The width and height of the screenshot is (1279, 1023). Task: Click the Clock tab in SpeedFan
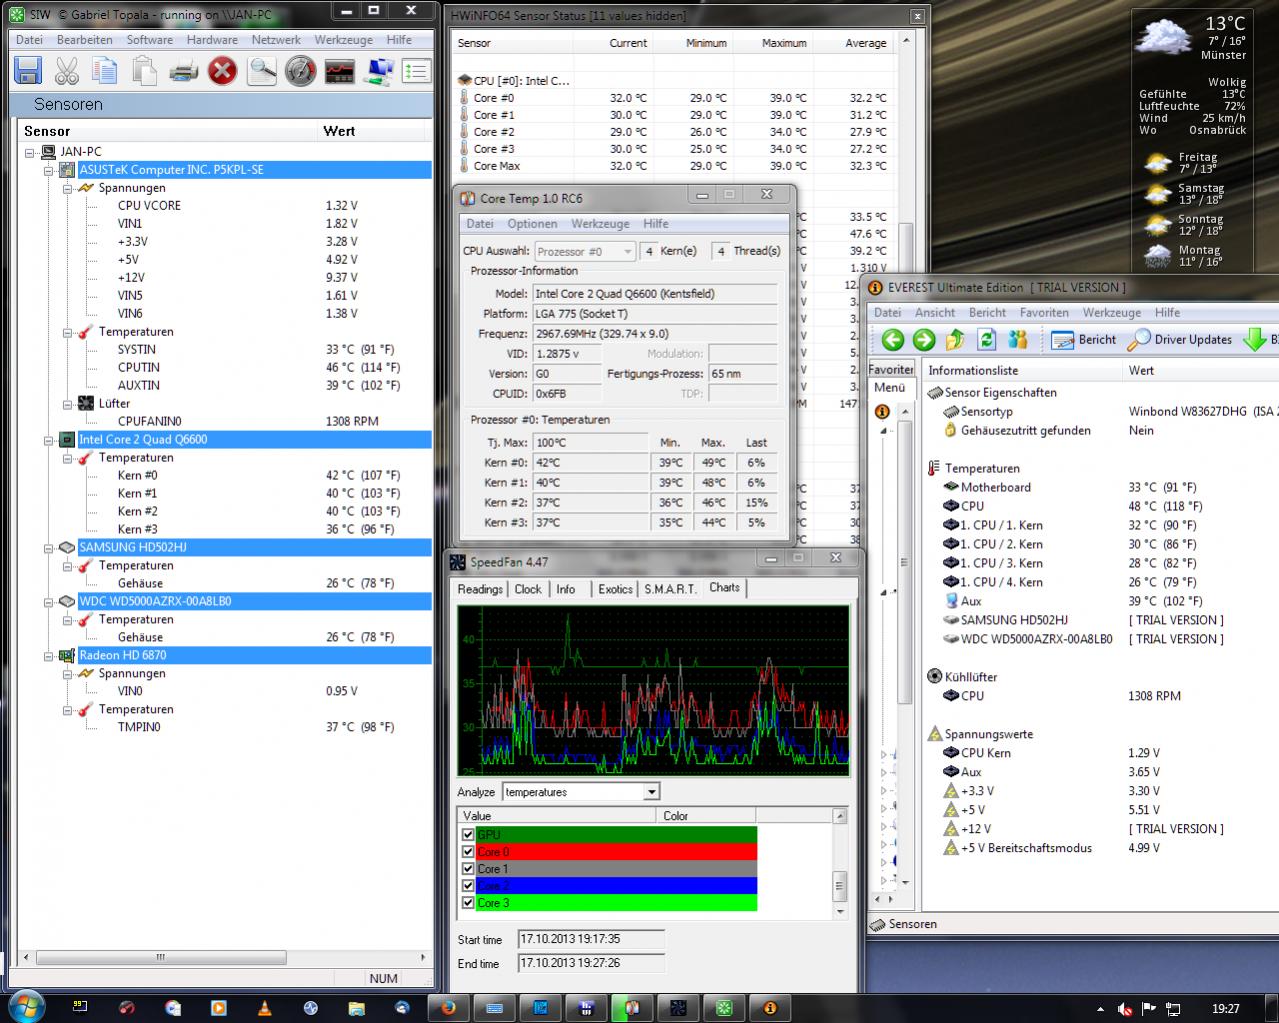click(x=528, y=589)
